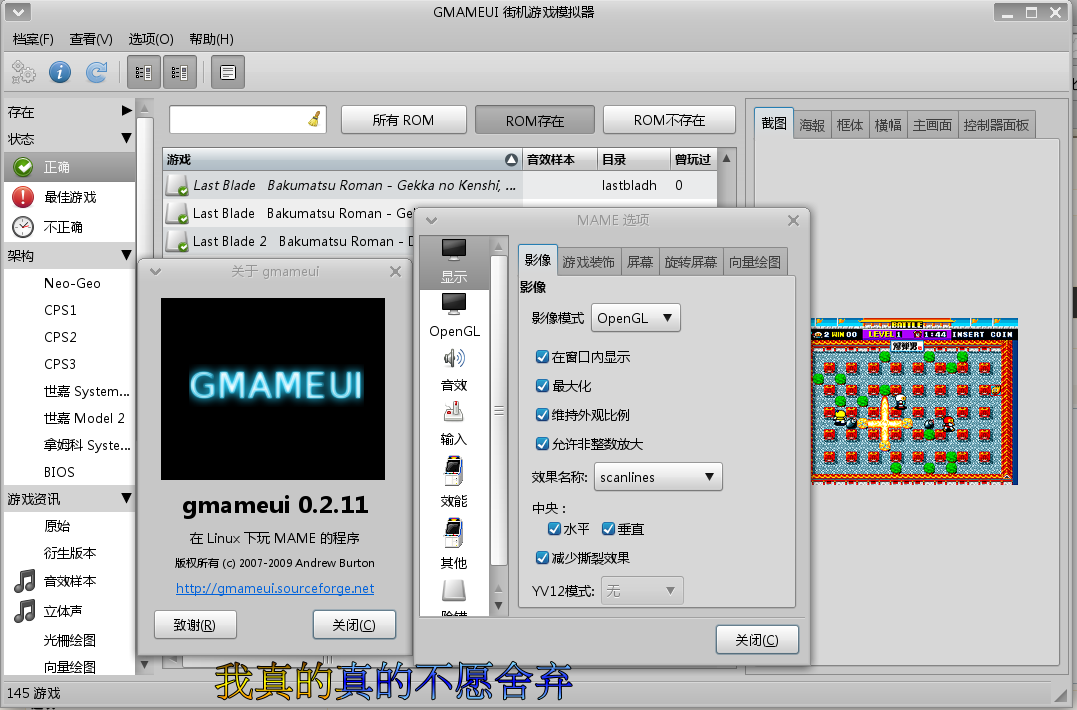Switch to the 向量绘图 tab in MAME options
The width and height of the screenshot is (1077, 710).
click(755, 262)
